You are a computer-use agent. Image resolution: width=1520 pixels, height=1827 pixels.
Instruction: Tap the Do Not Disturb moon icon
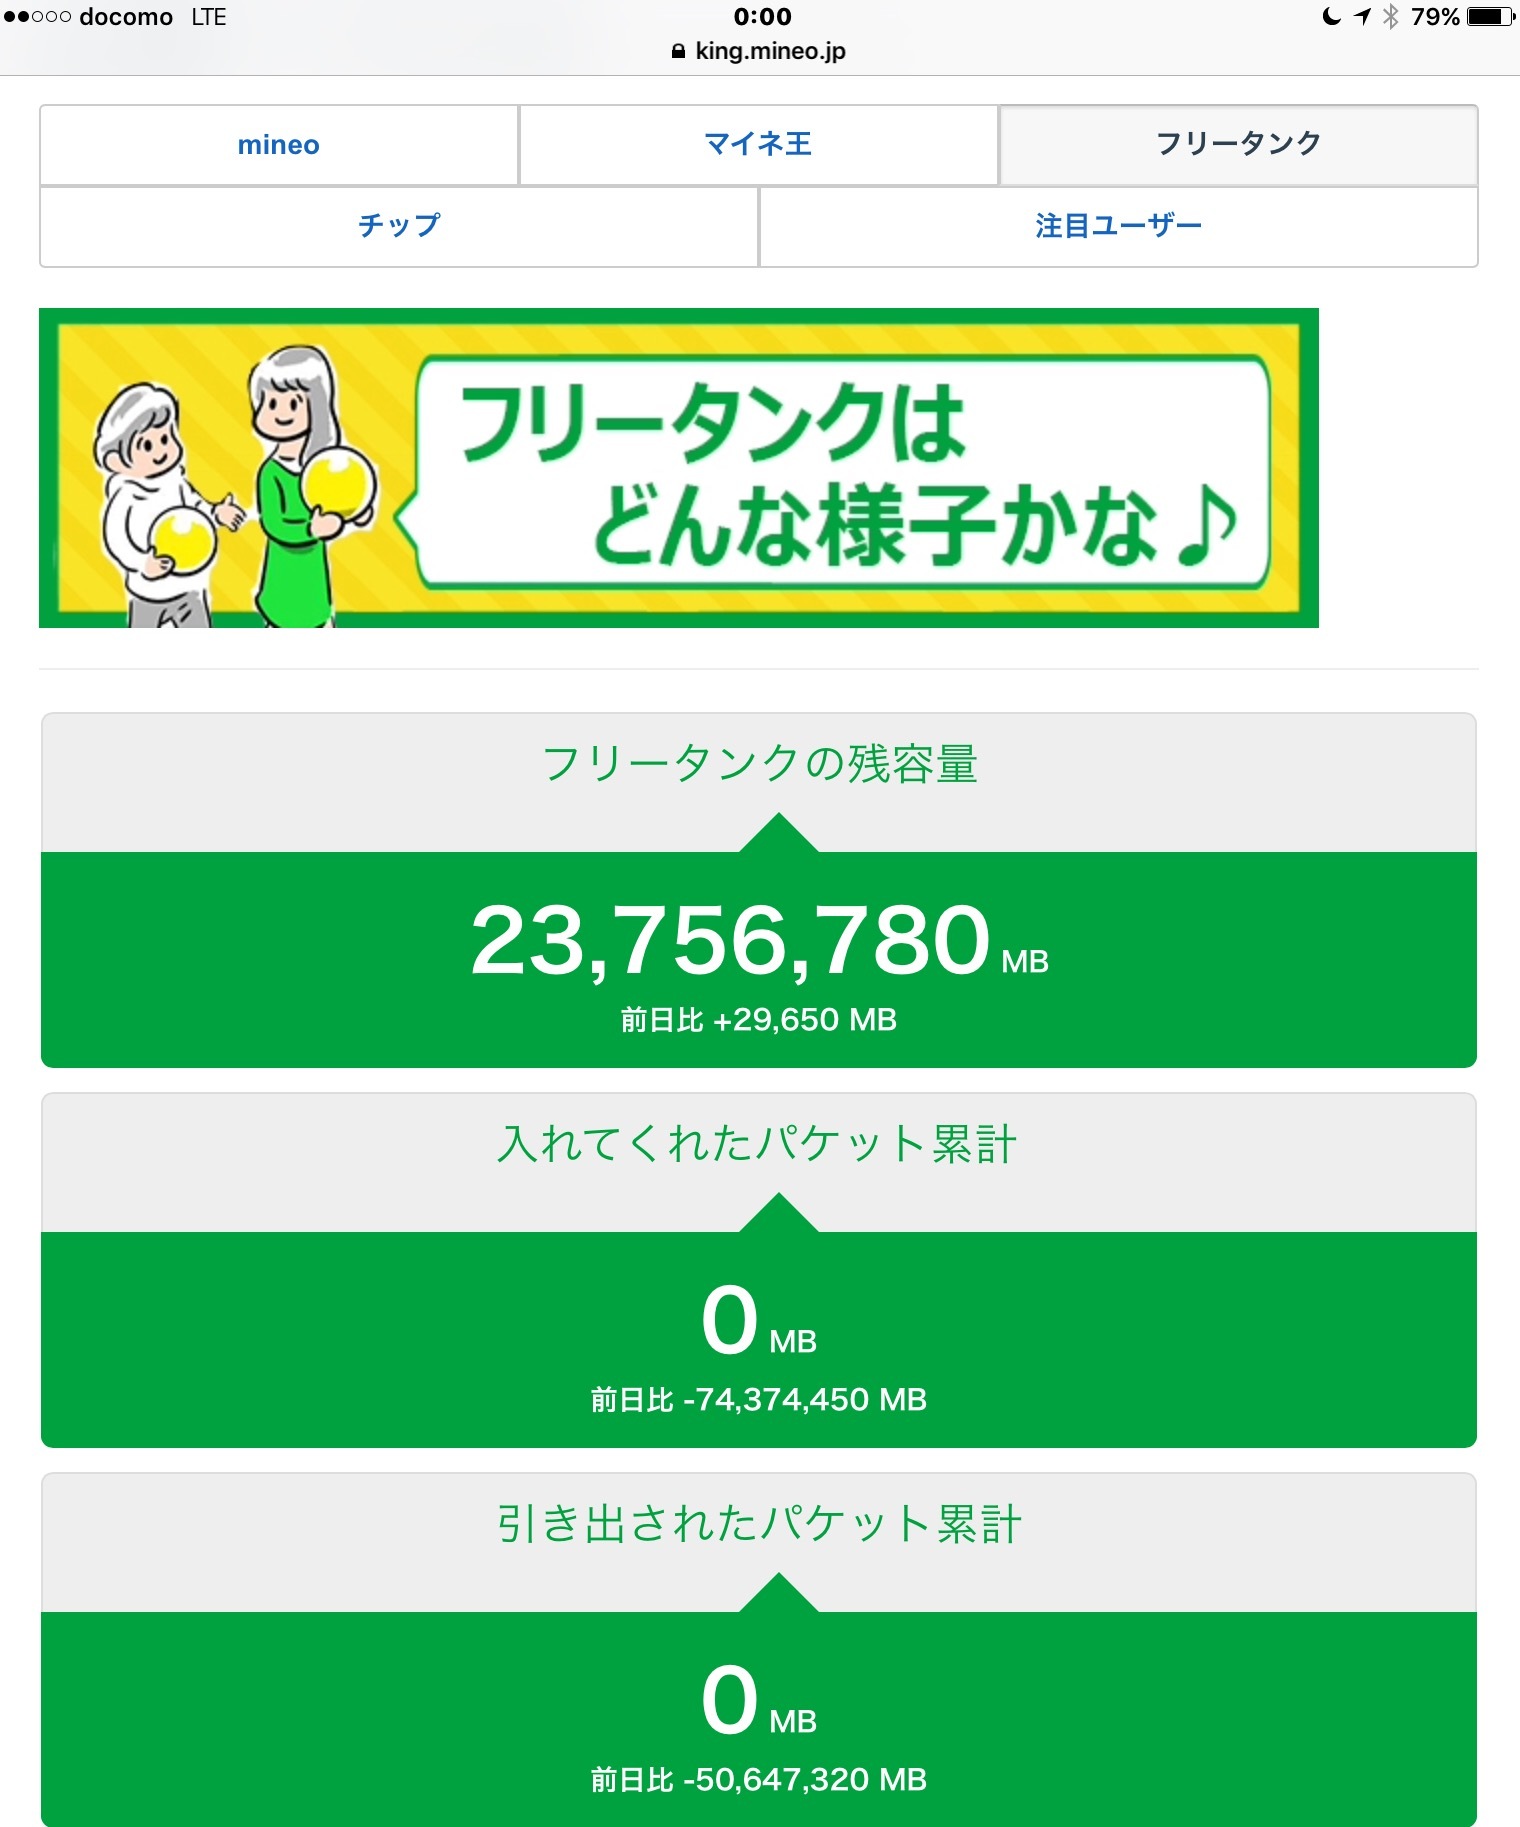click(1331, 17)
